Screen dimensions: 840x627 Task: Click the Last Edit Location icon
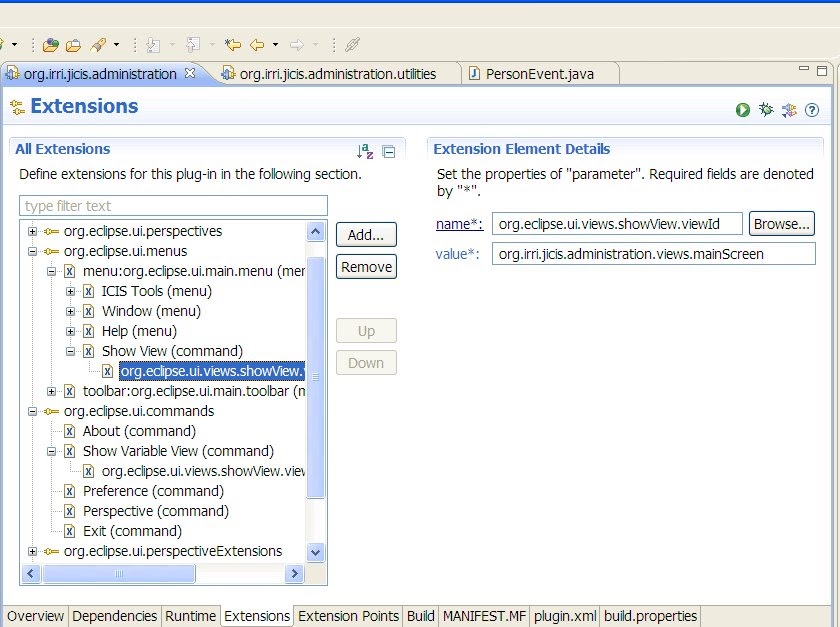click(233, 45)
